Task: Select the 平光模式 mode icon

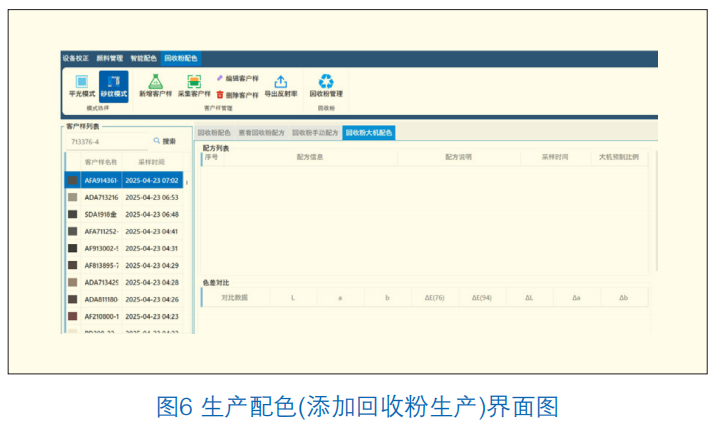Action: point(82,81)
